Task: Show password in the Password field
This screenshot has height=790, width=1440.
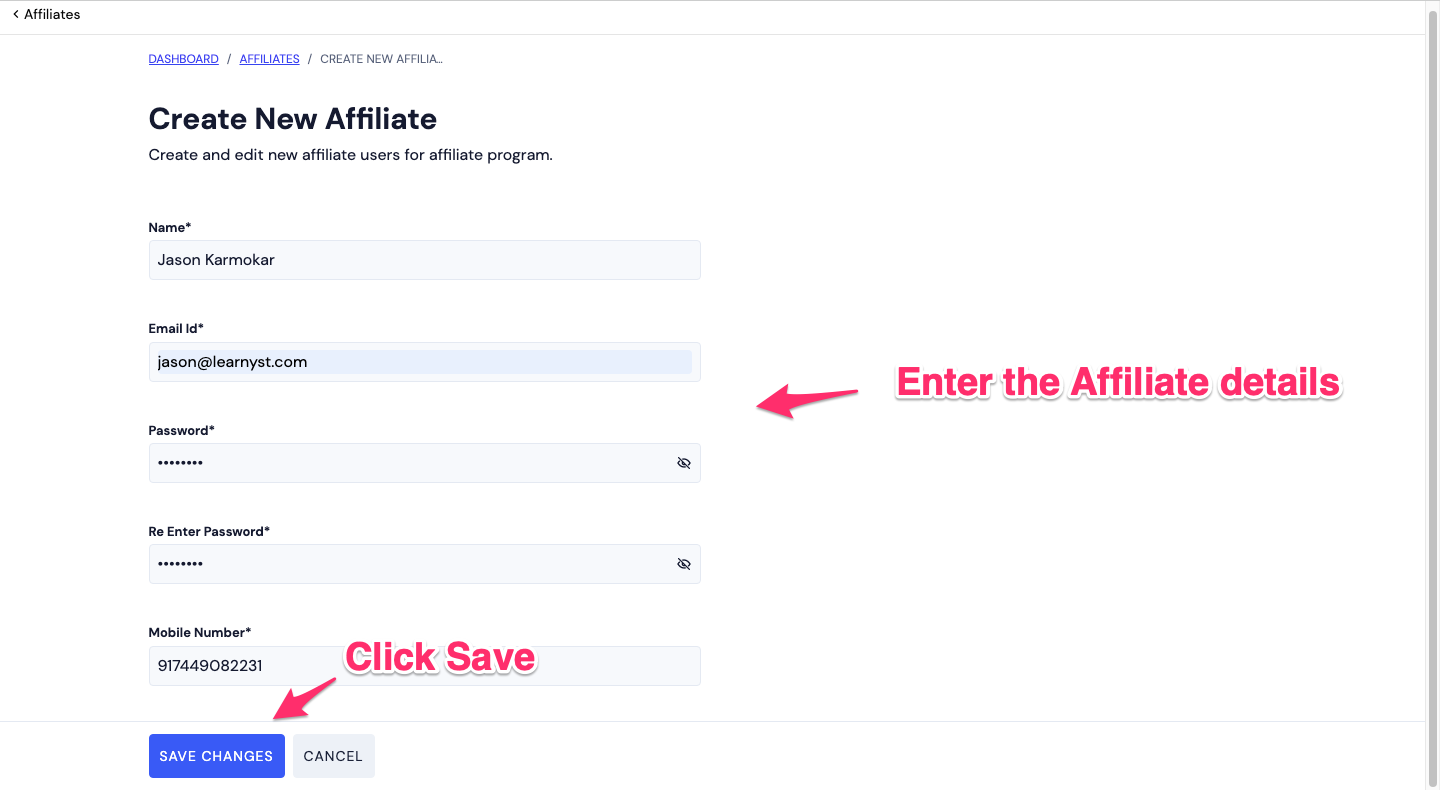Action: point(684,463)
